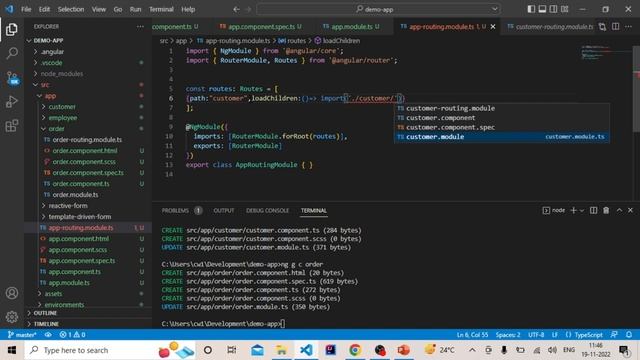Open the Go menu
Screen dimensions: 640x360
(x=118, y=9)
